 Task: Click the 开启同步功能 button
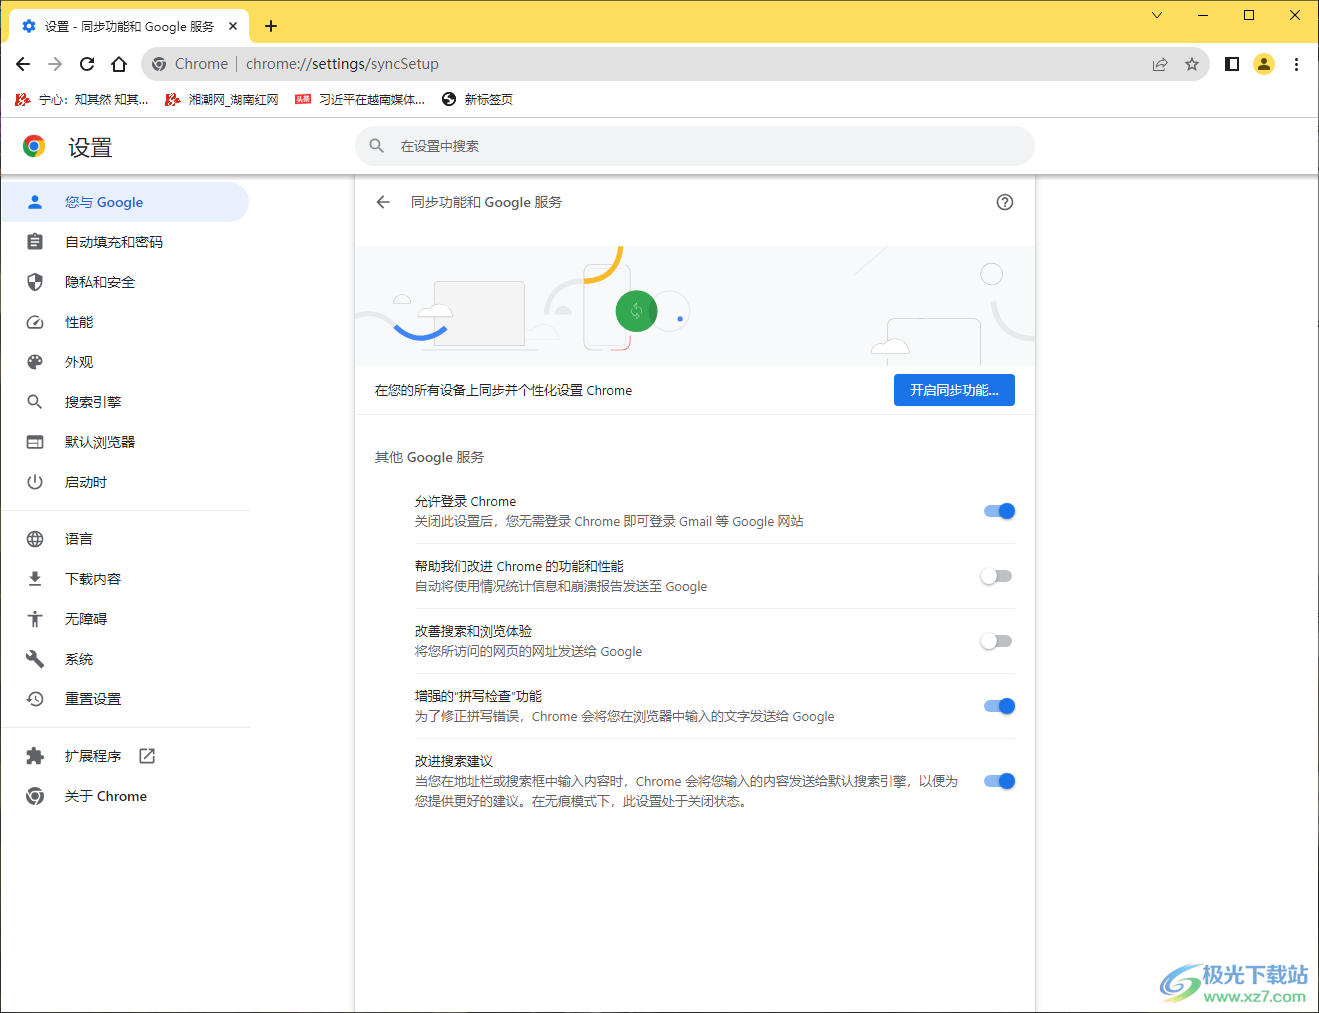(954, 390)
